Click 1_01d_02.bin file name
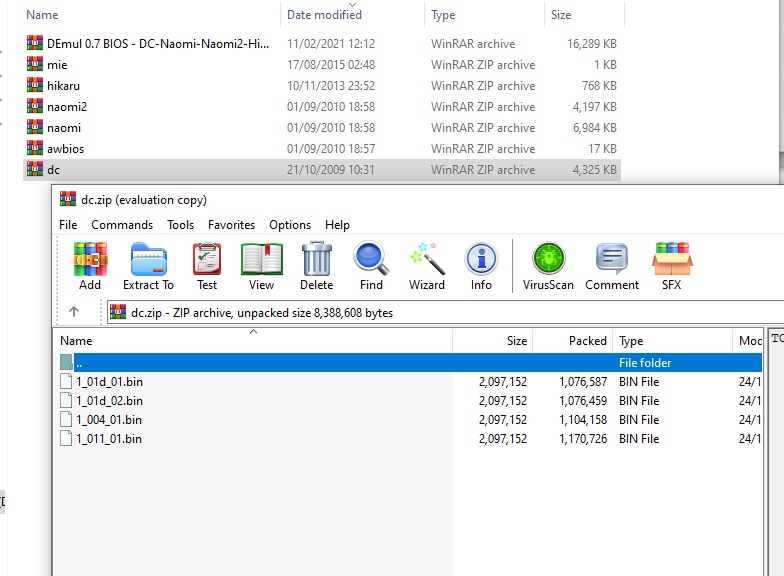Screen dimensions: 784x576 point(110,401)
